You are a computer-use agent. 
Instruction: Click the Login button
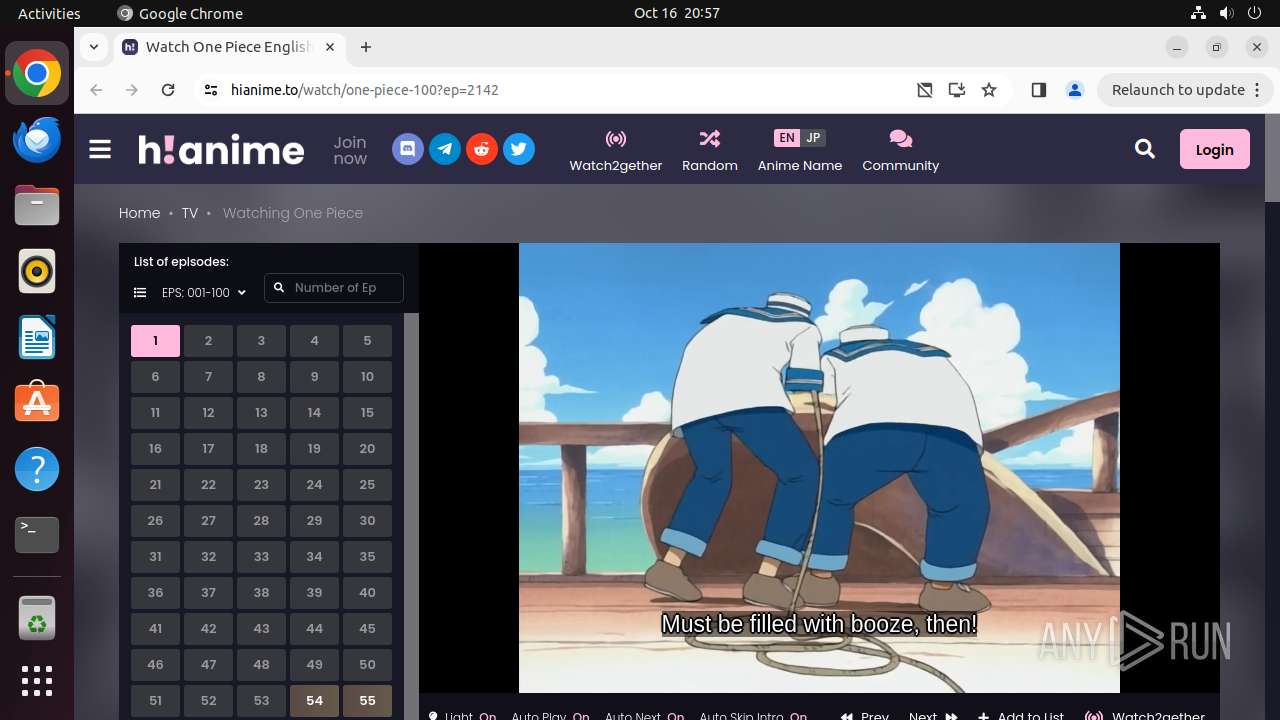[x=1214, y=149]
